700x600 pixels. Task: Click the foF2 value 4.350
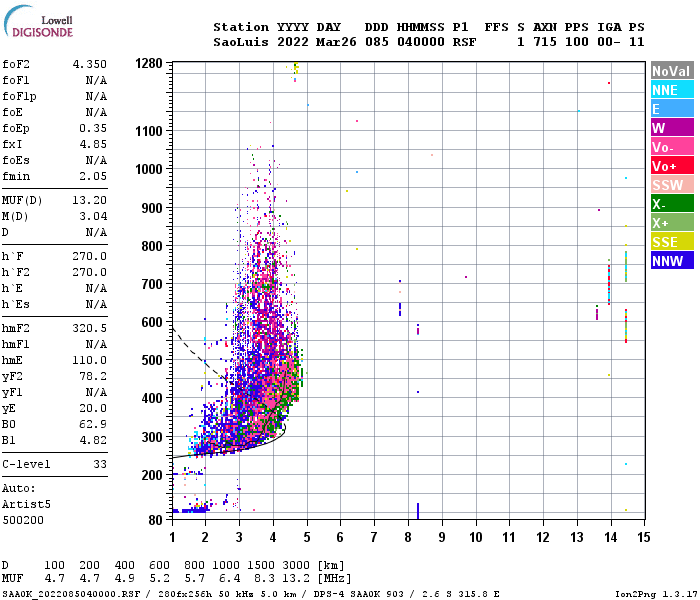click(90, 64)
